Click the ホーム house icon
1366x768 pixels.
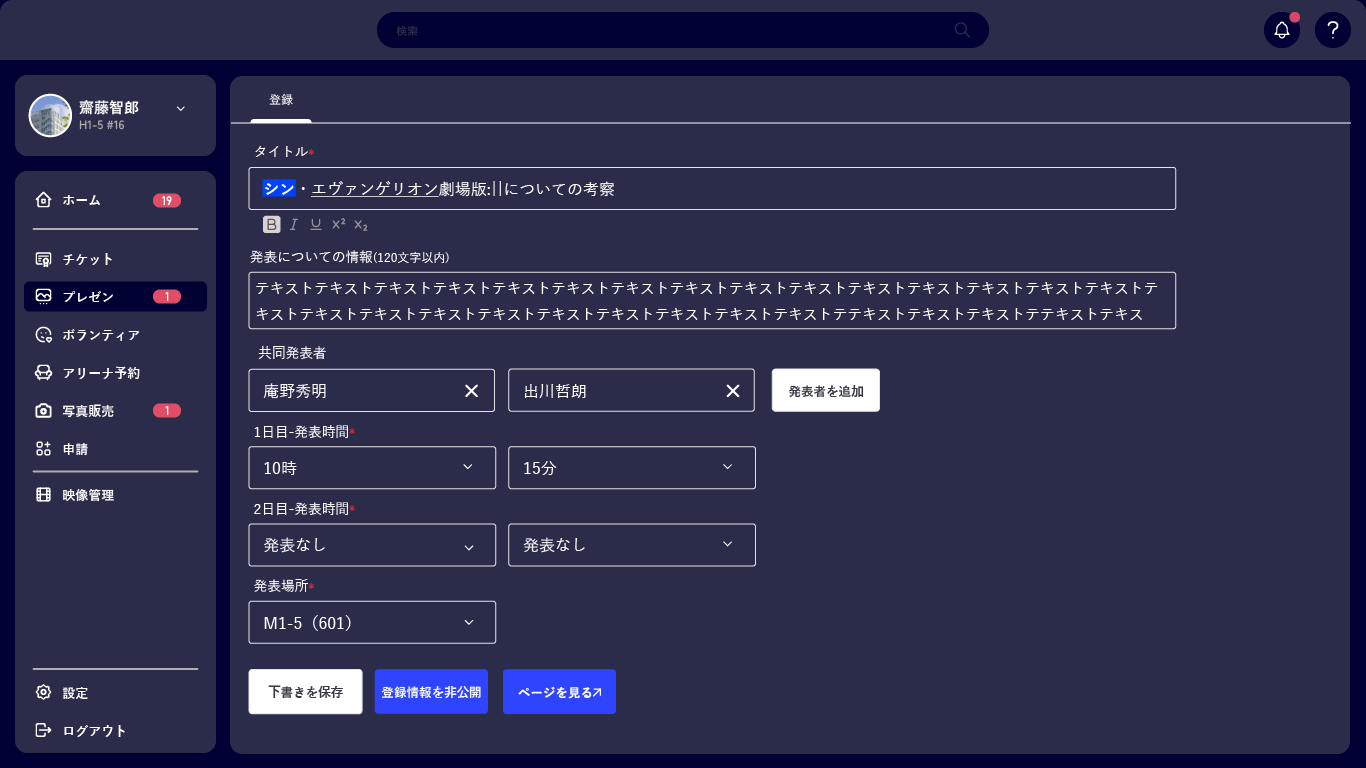(x=43, y=200)
